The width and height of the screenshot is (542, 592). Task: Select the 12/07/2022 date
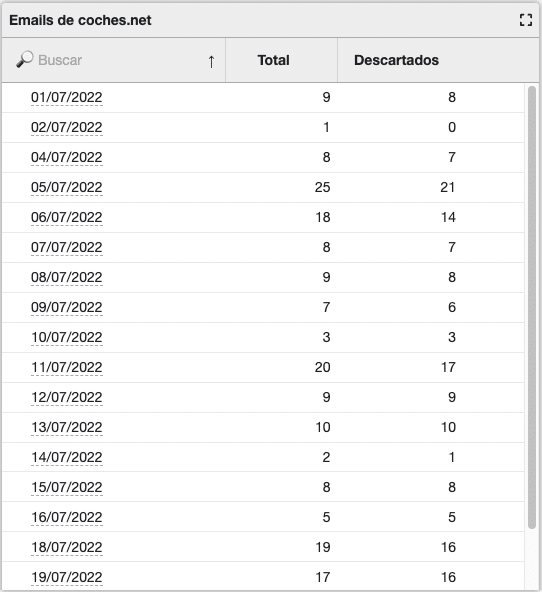click(x=66, y=397)
